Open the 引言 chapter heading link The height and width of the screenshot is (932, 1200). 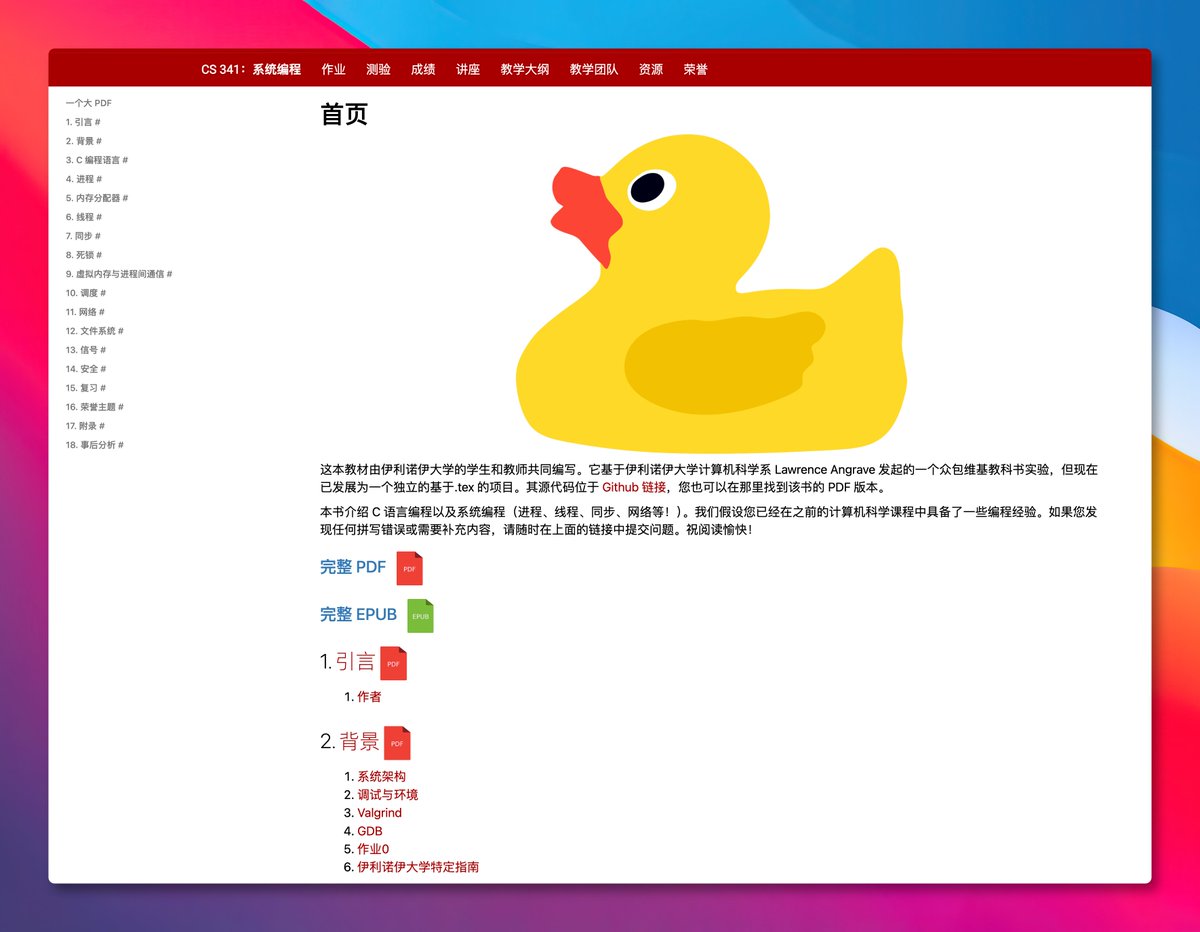click(355, 662)
